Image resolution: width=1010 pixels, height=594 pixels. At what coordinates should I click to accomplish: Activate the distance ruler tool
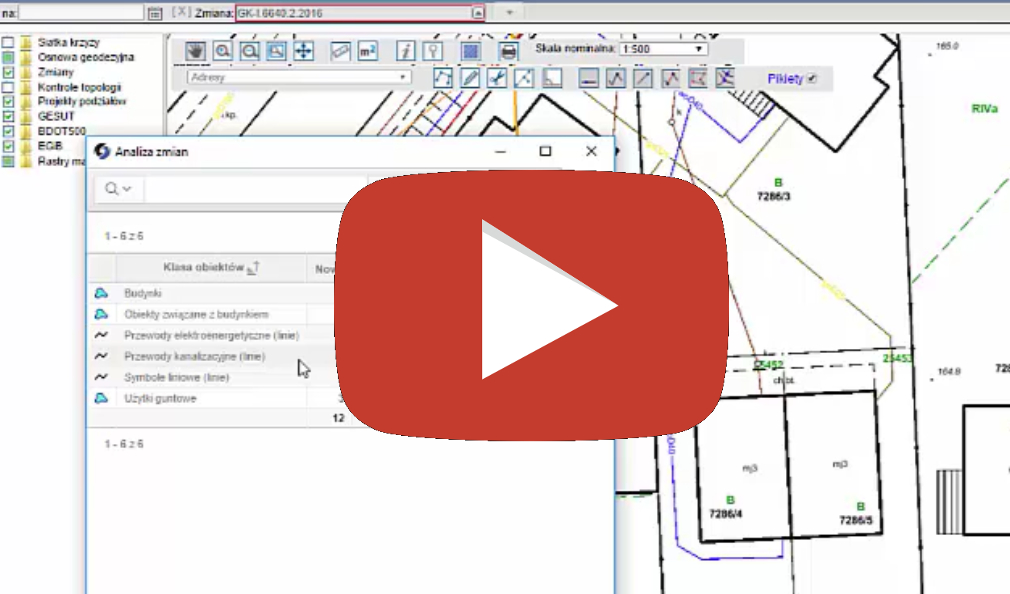341,50
